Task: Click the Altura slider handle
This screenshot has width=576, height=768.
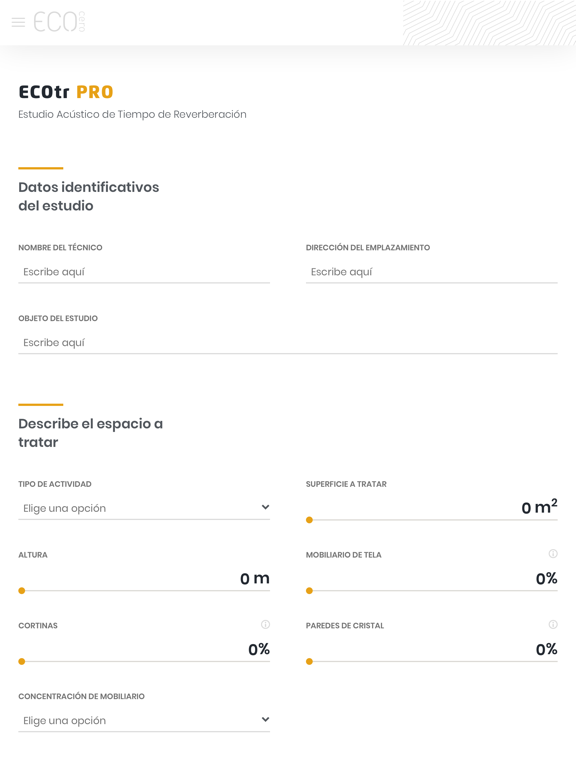Action: coord(22,591)
